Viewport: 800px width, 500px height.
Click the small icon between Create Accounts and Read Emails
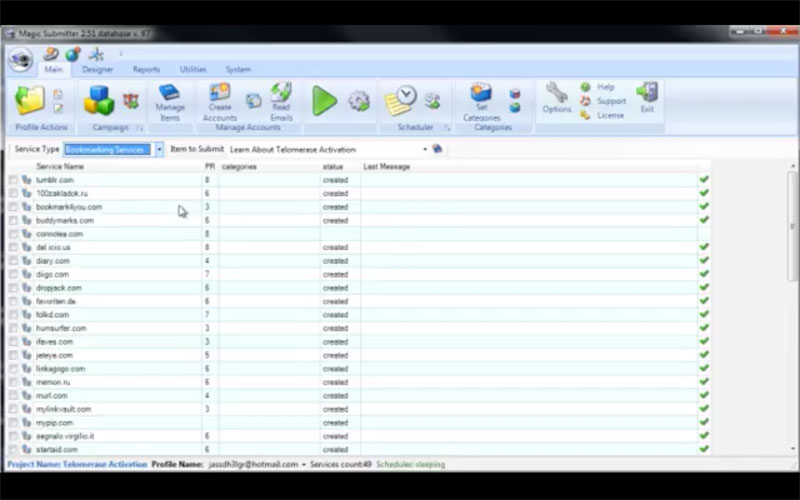pos(254,101)
